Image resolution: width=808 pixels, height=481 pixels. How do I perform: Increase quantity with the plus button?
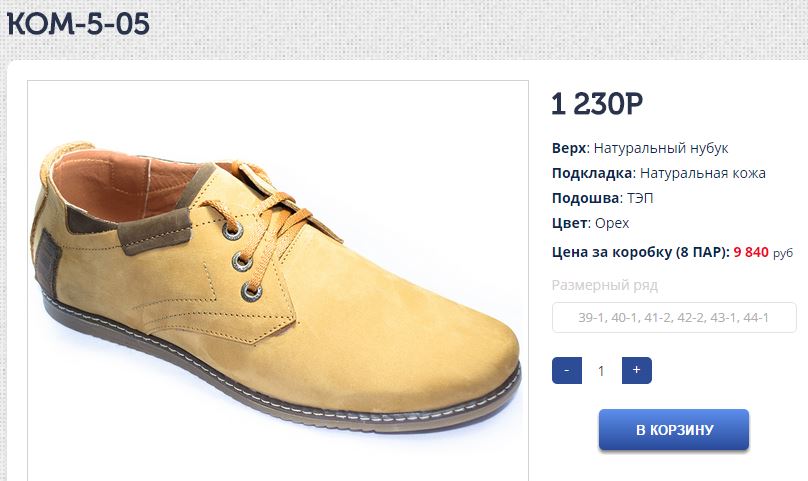[637, 370]
